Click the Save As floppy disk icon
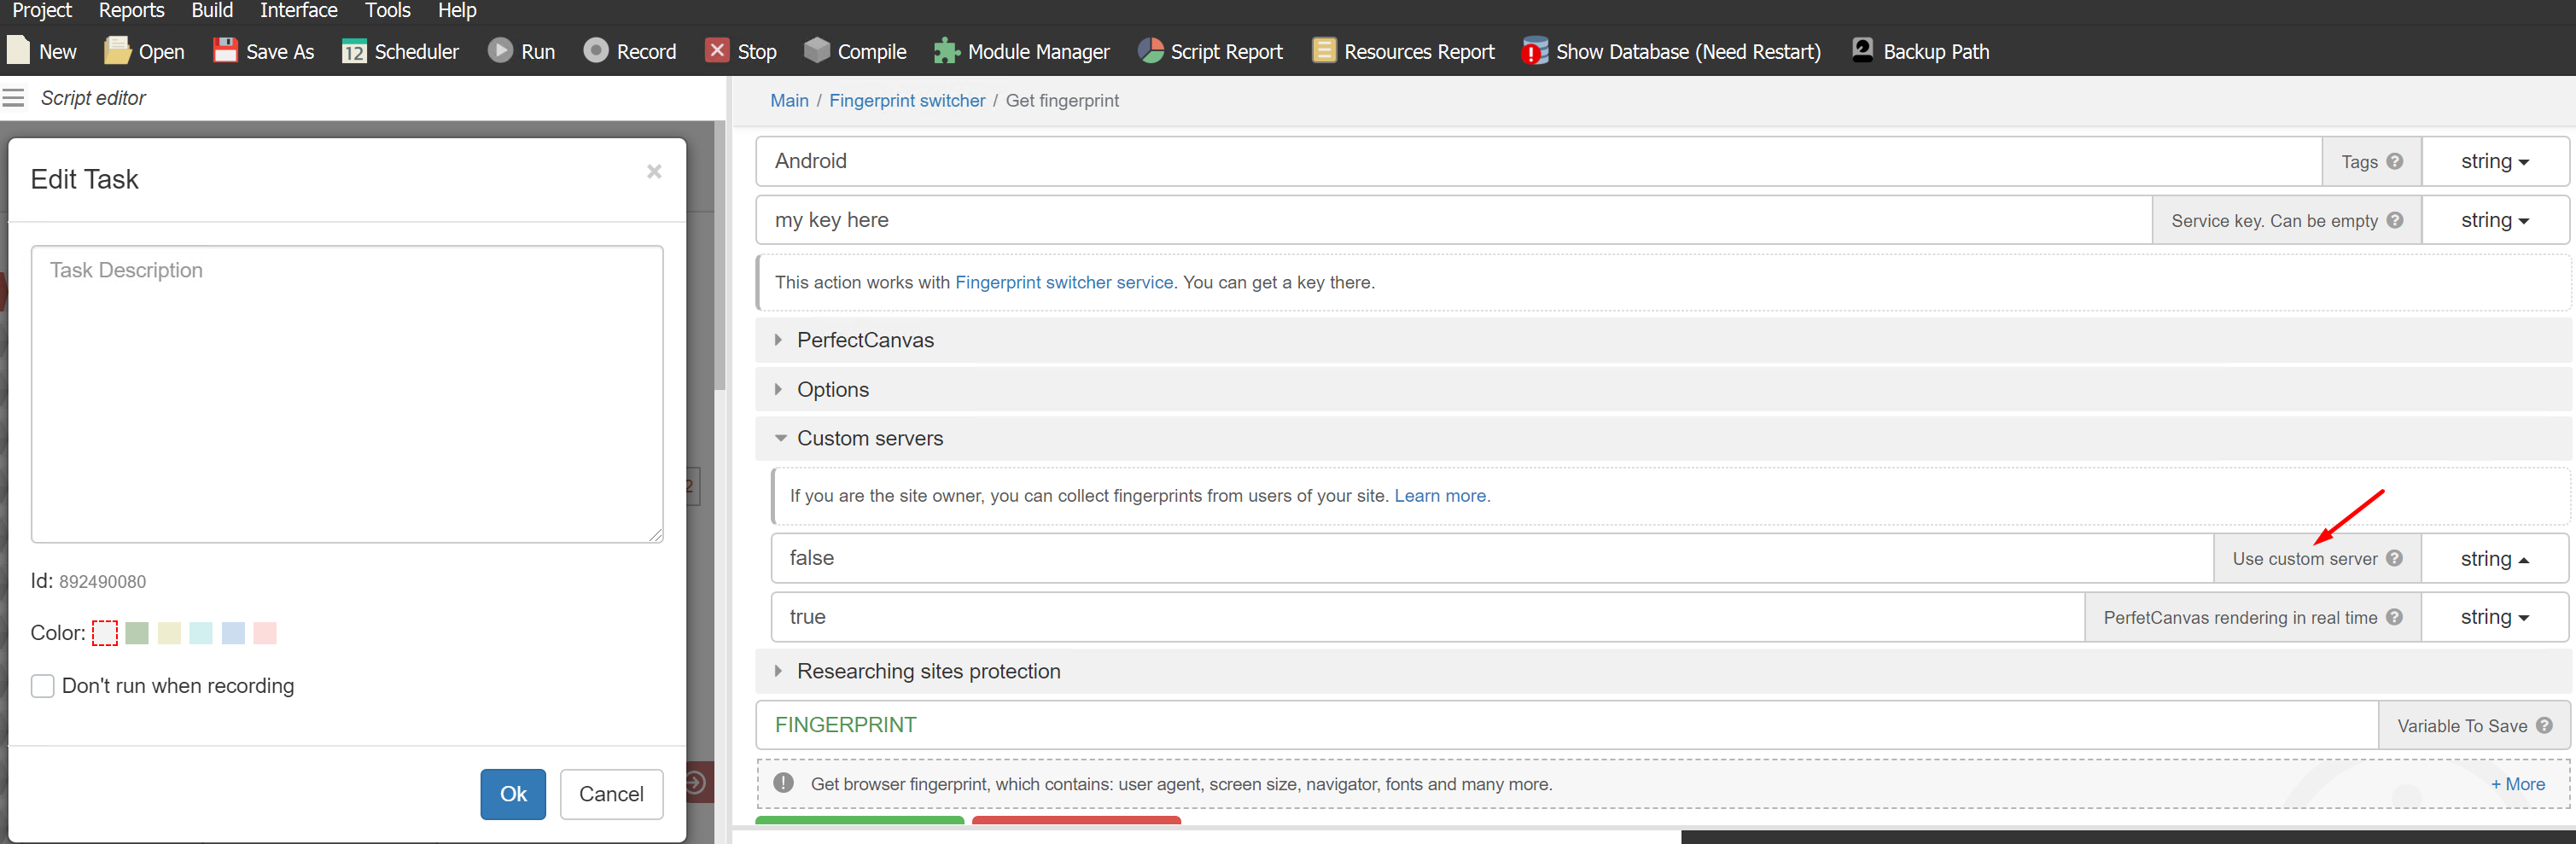This screenshot has height=844, width=2576. point(226,51)
